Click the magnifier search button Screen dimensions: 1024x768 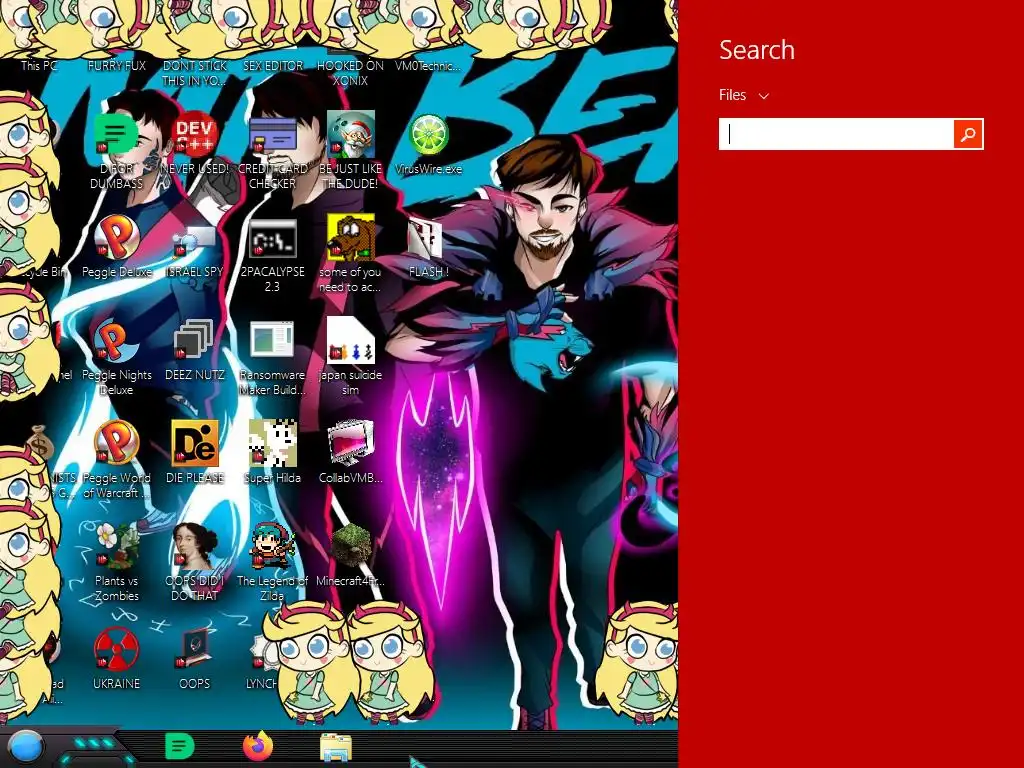pos(968,135)
